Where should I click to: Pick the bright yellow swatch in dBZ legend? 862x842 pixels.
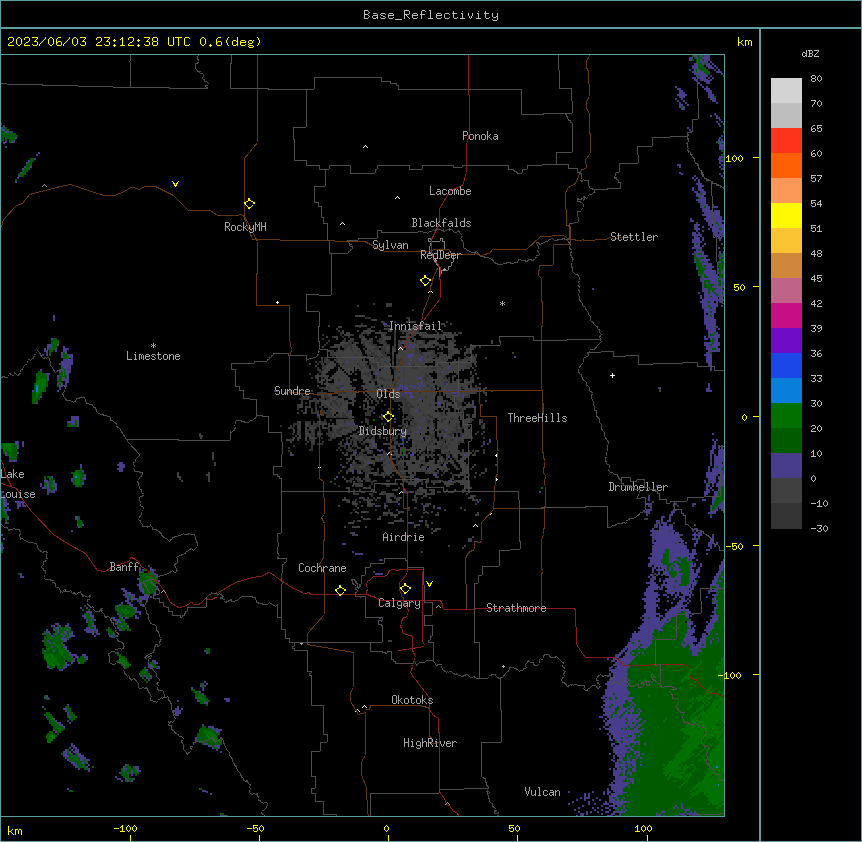tap(786, 215)
